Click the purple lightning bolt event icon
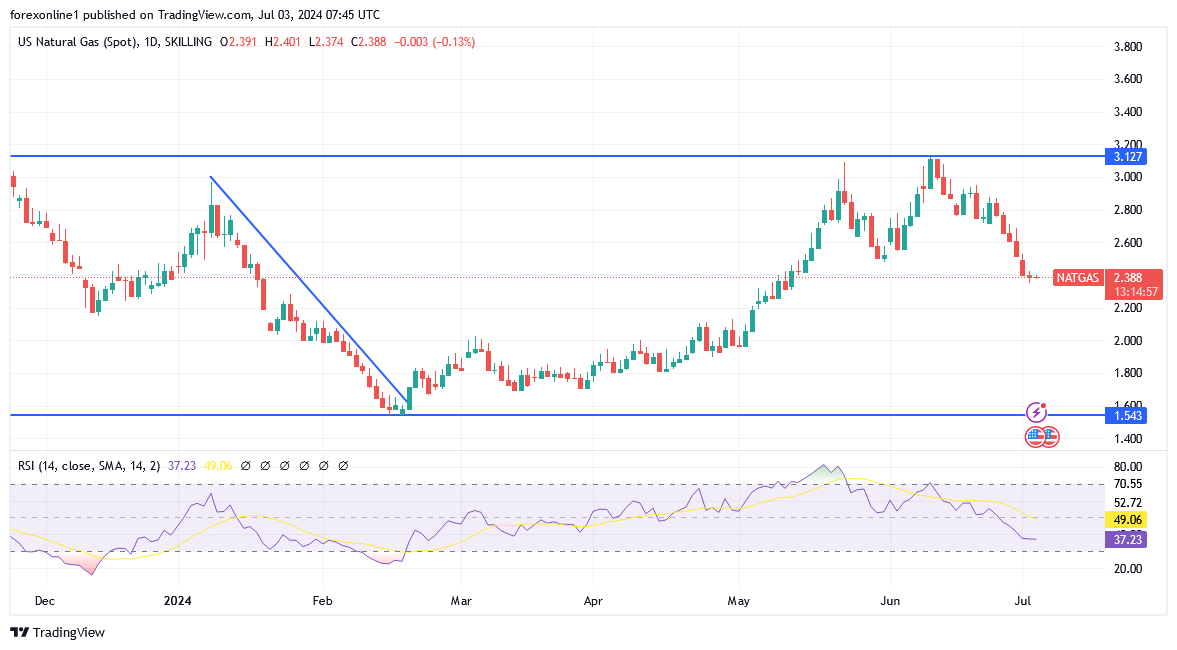Viewport: 1177px width, 650px height. click(1037, 411)
